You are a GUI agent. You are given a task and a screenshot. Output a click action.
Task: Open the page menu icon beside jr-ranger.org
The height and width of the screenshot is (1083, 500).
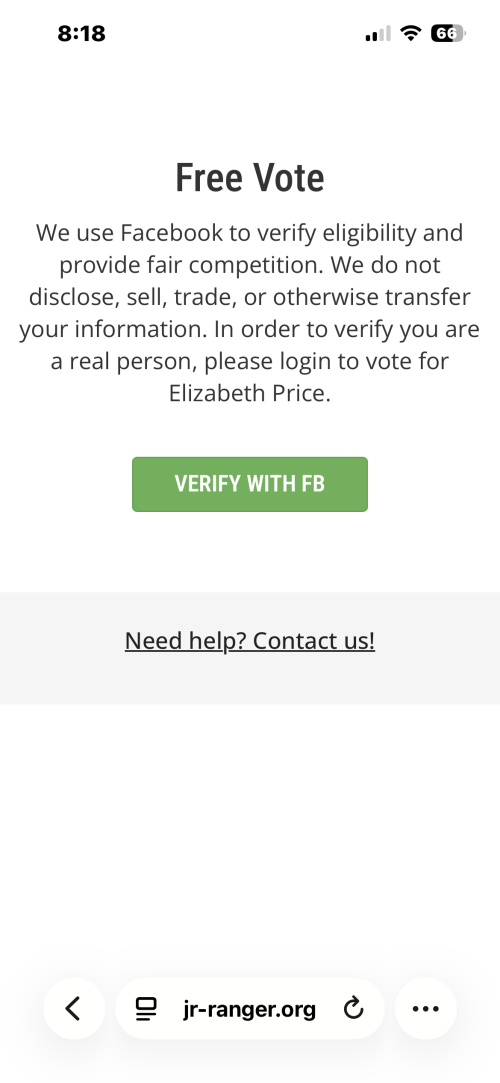146,1009
